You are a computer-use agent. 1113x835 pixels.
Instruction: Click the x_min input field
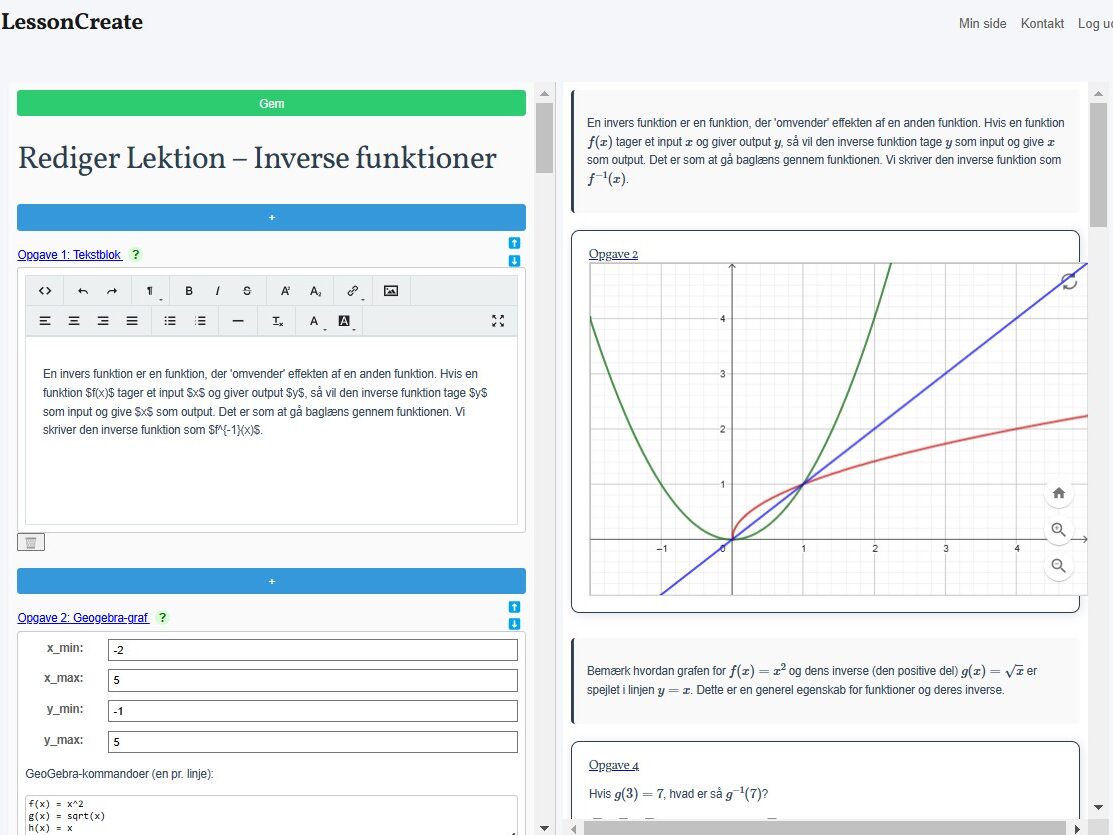312,650
